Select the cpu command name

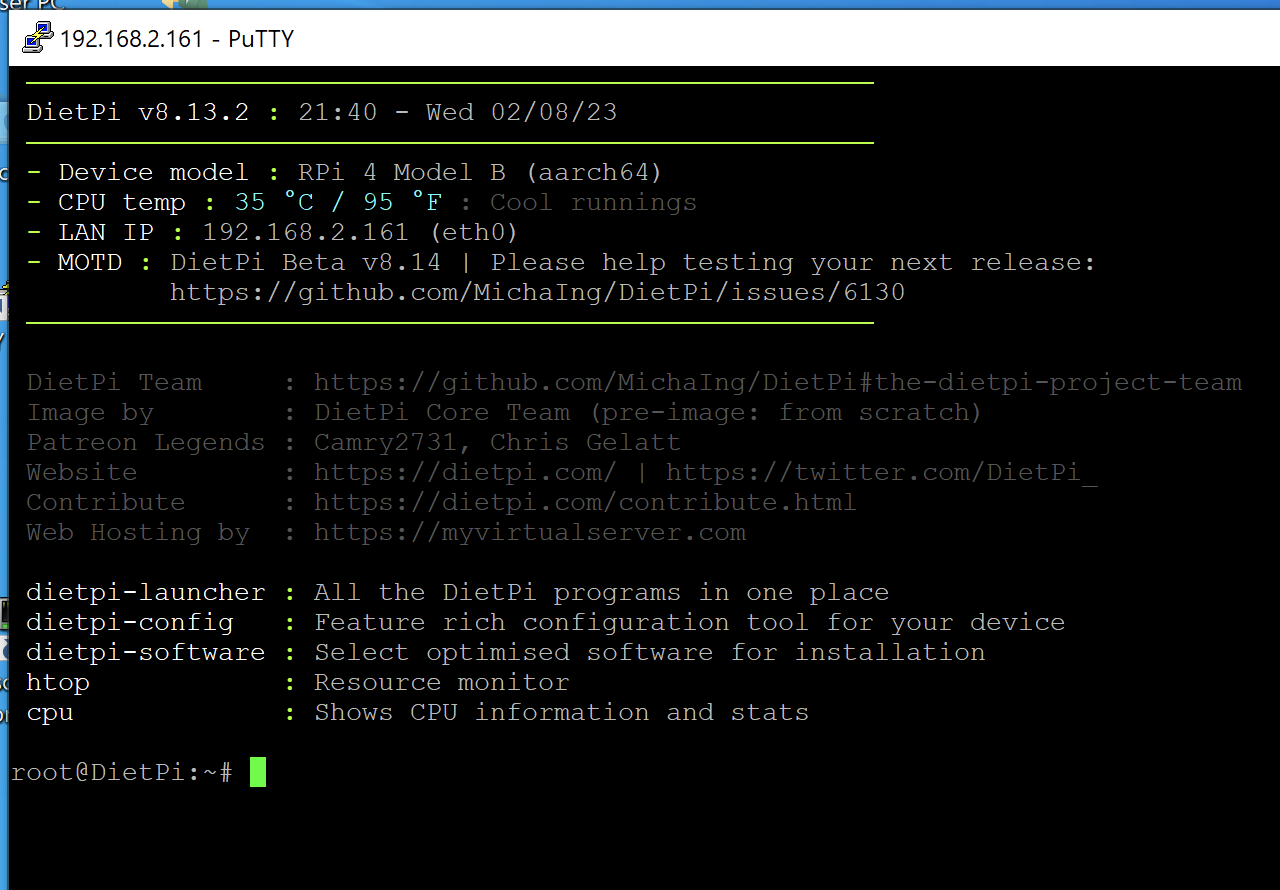[x=50, y=712]
